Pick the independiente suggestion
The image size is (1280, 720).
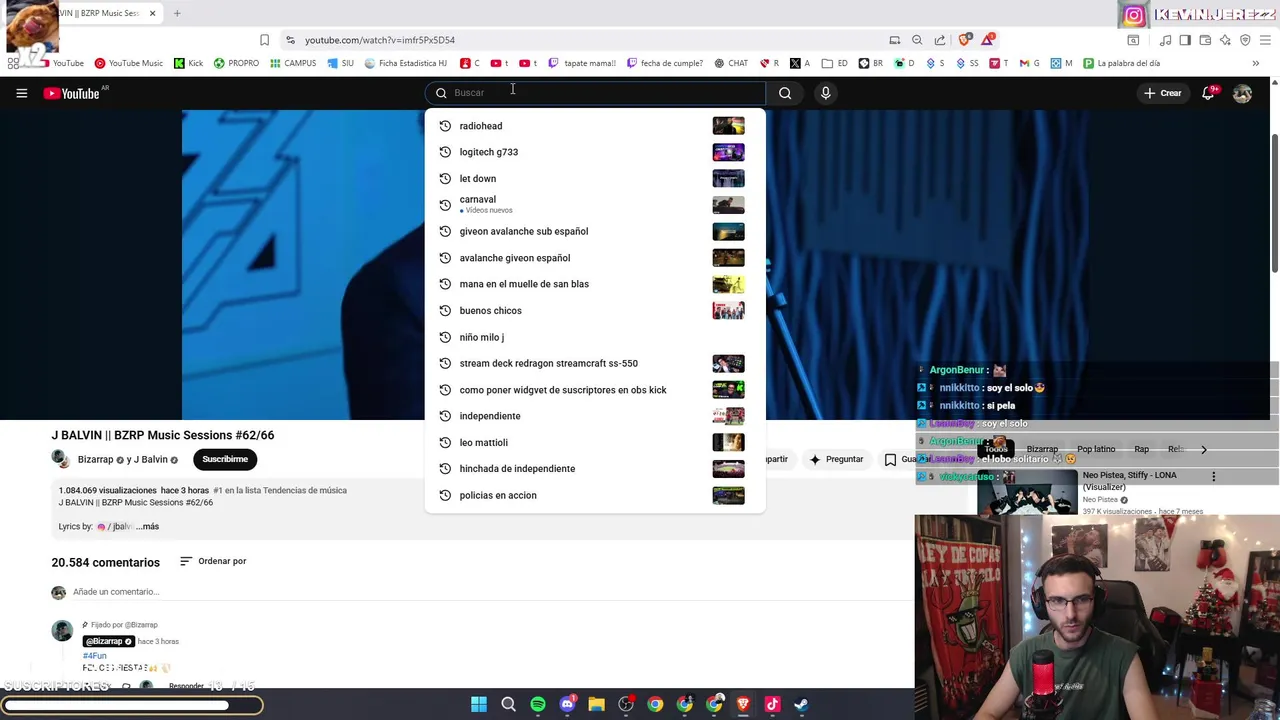click(595, 416)
